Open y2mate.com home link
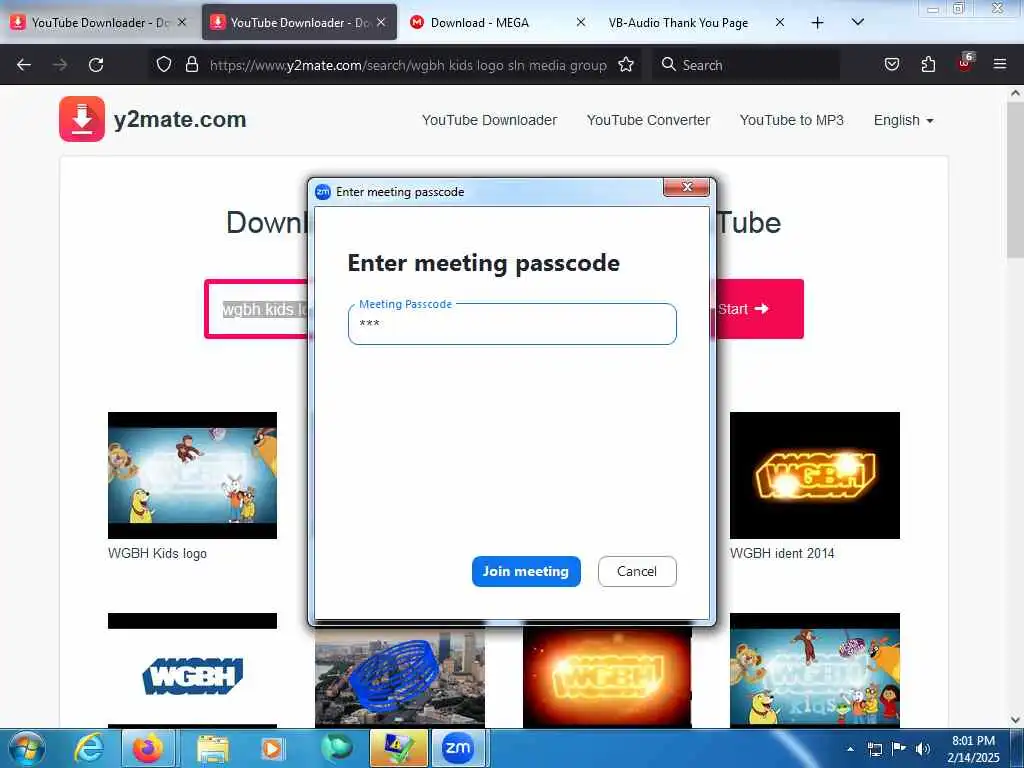The height and width of the screenshot is (768, 1024). [x=180, y=120]
